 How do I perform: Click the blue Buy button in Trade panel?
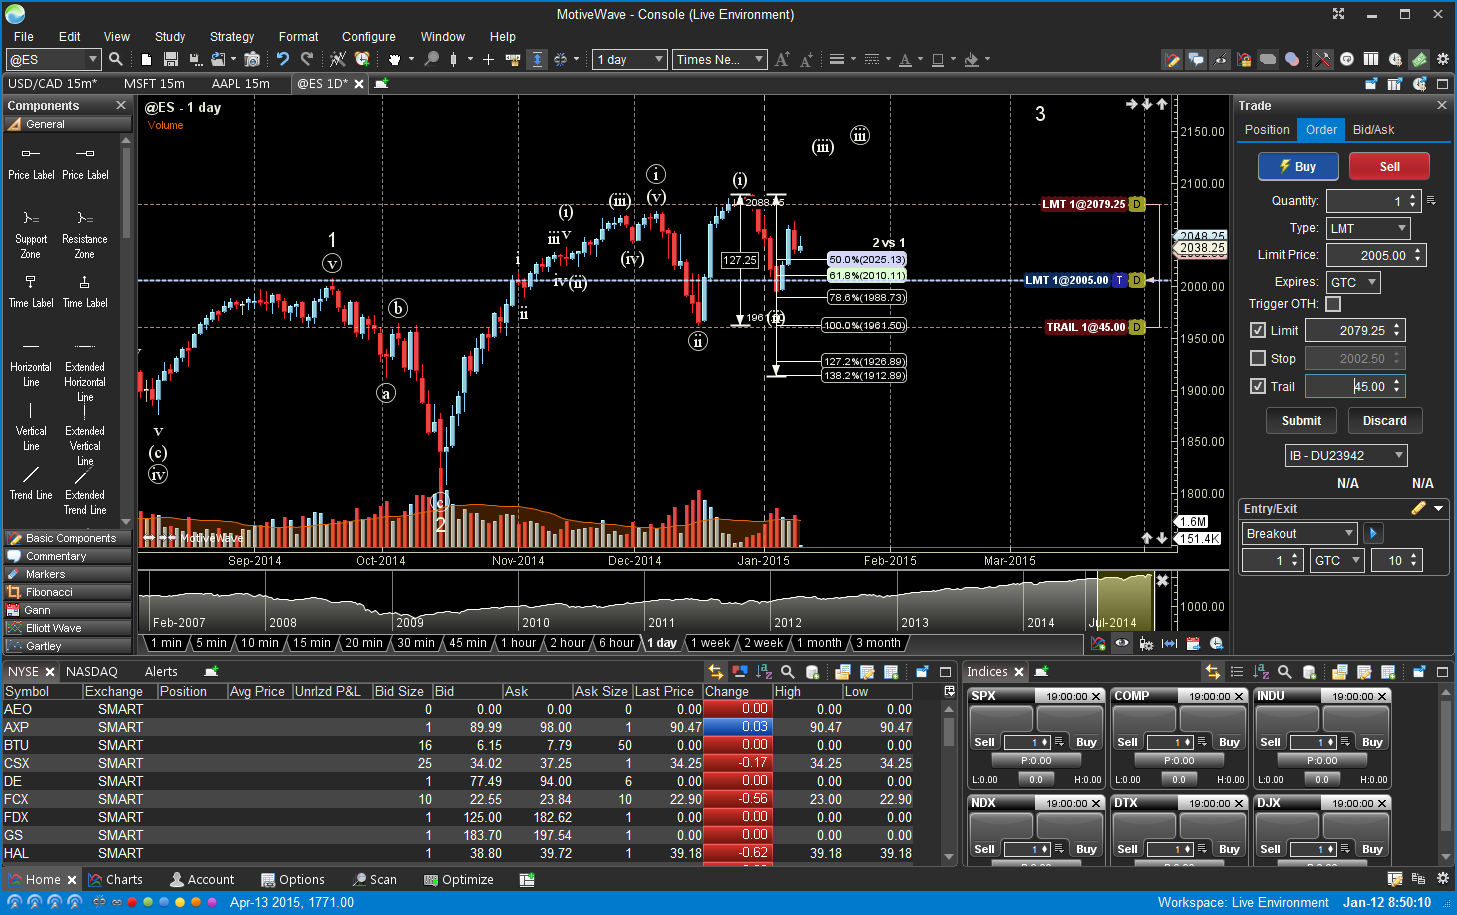[1298, 166]
